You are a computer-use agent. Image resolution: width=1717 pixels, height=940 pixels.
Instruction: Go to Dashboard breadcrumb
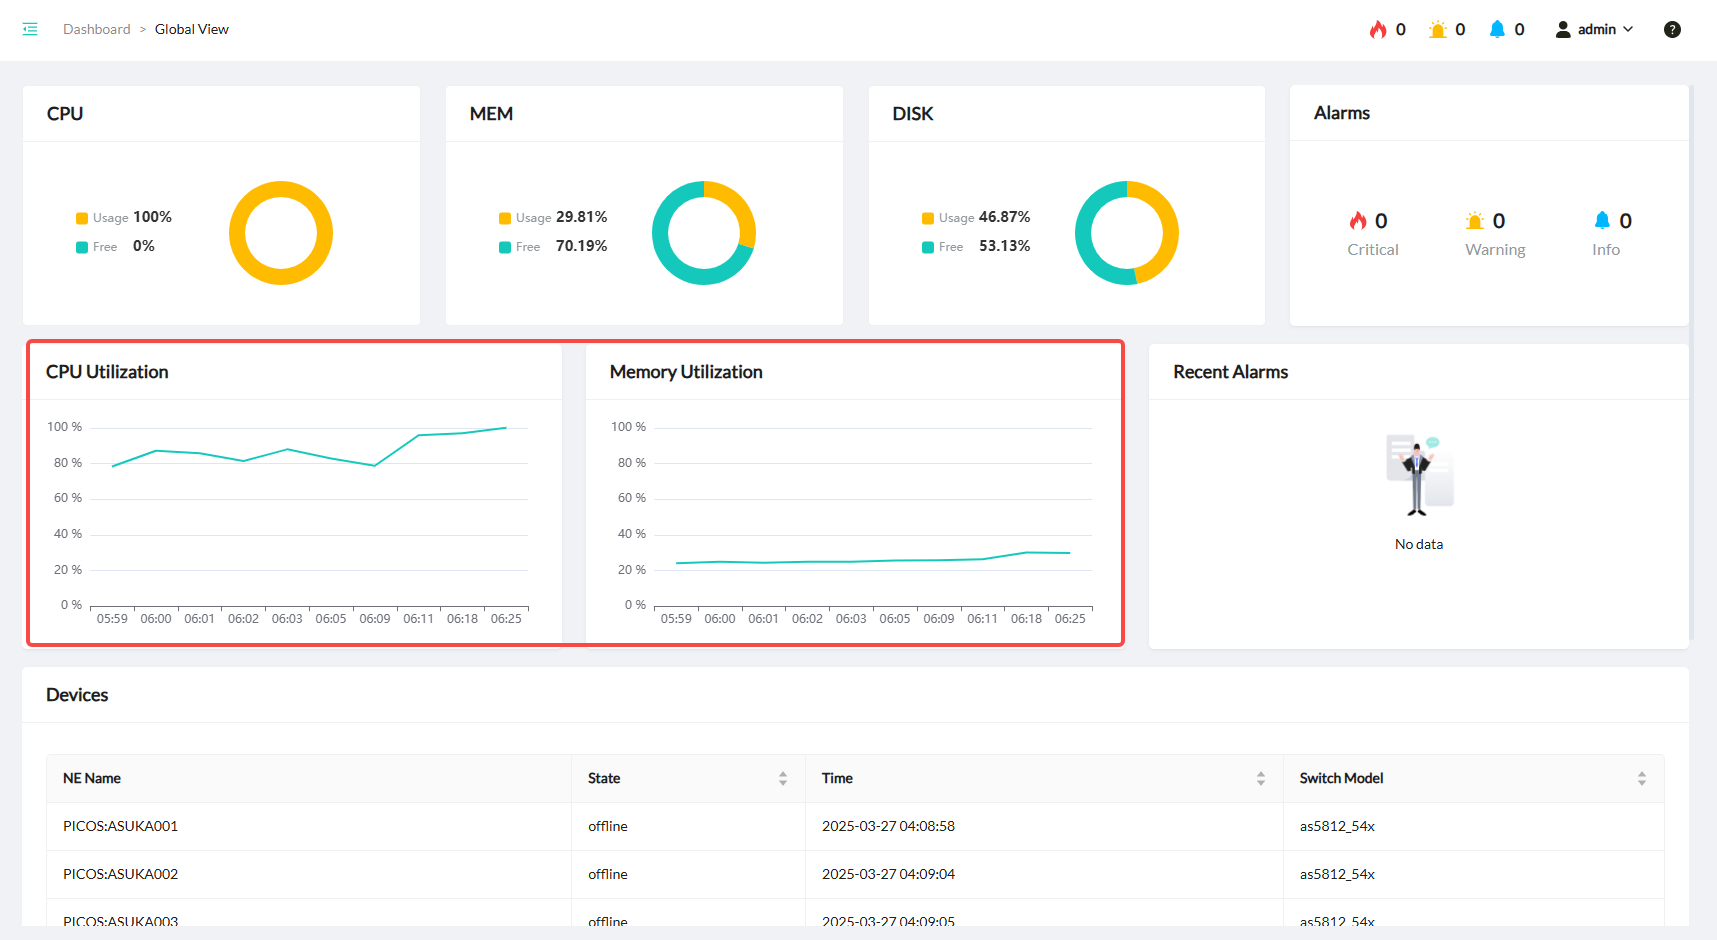point(96,29)
